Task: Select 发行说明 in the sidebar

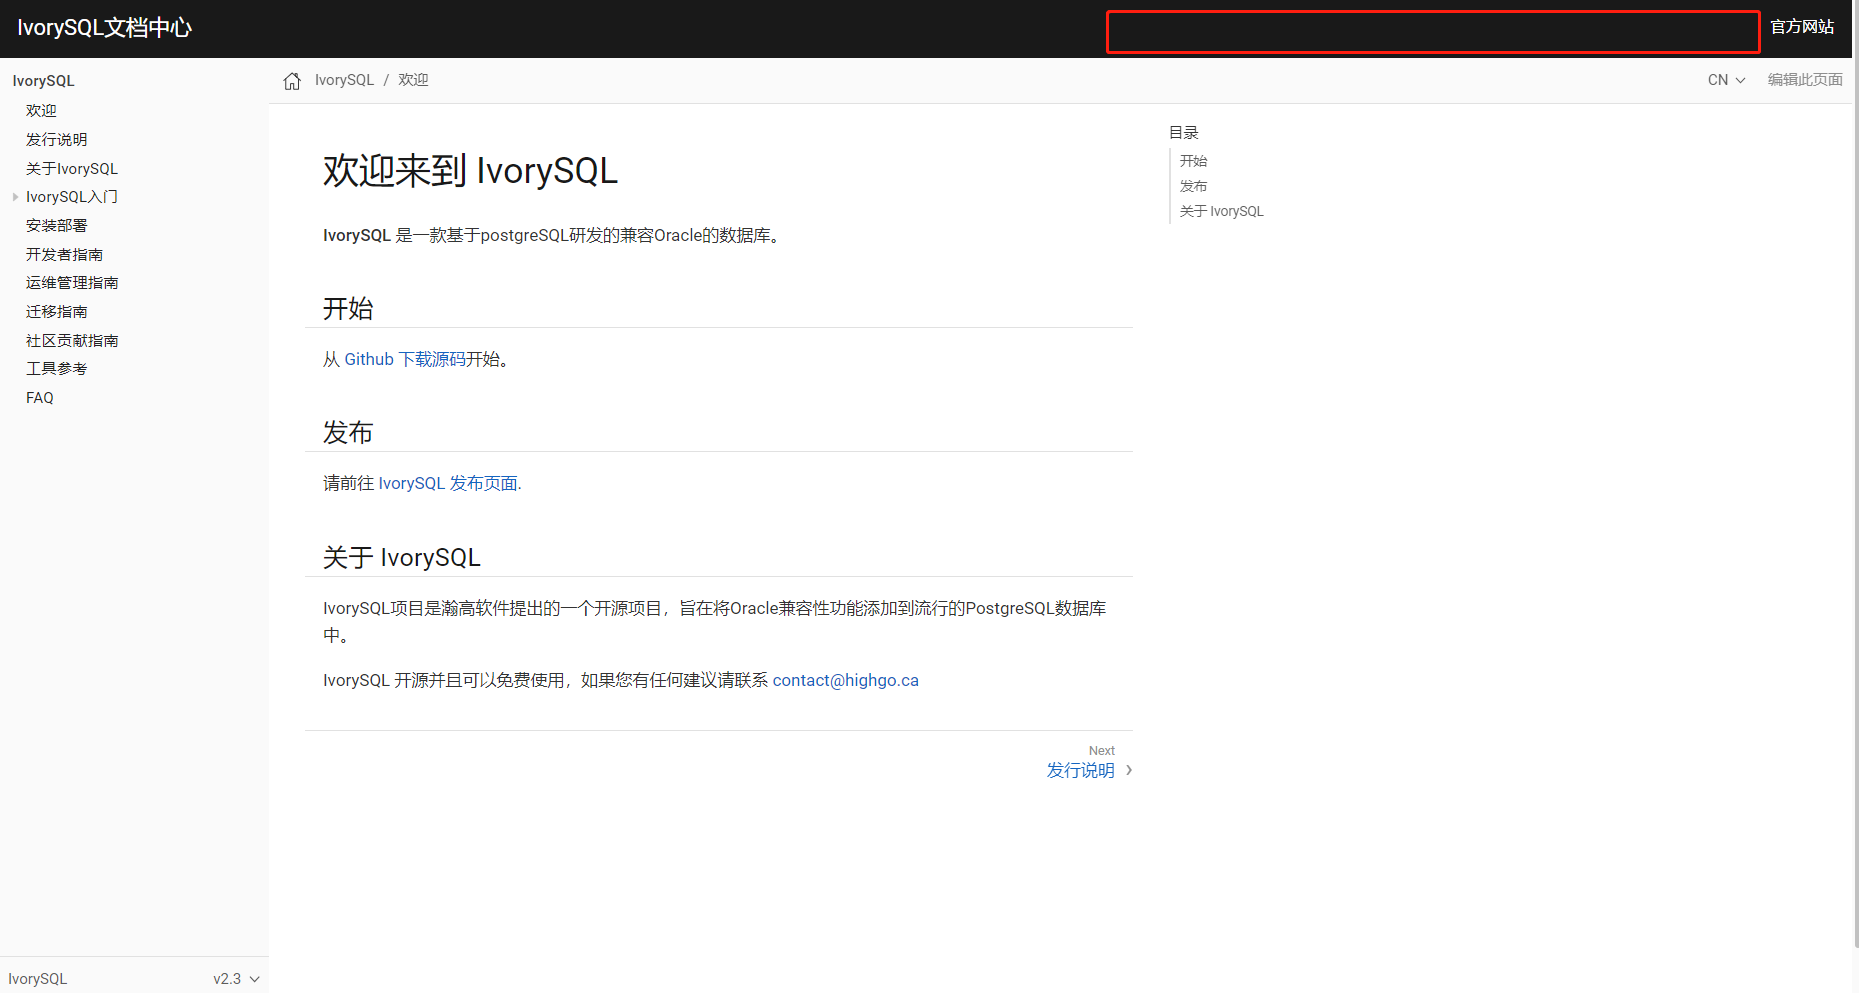Action: [x=56, y=139]
